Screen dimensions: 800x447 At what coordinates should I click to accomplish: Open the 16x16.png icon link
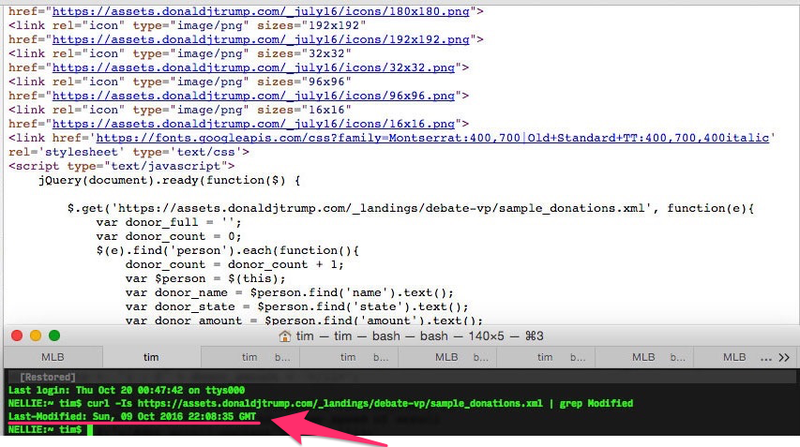coord(254,123)
